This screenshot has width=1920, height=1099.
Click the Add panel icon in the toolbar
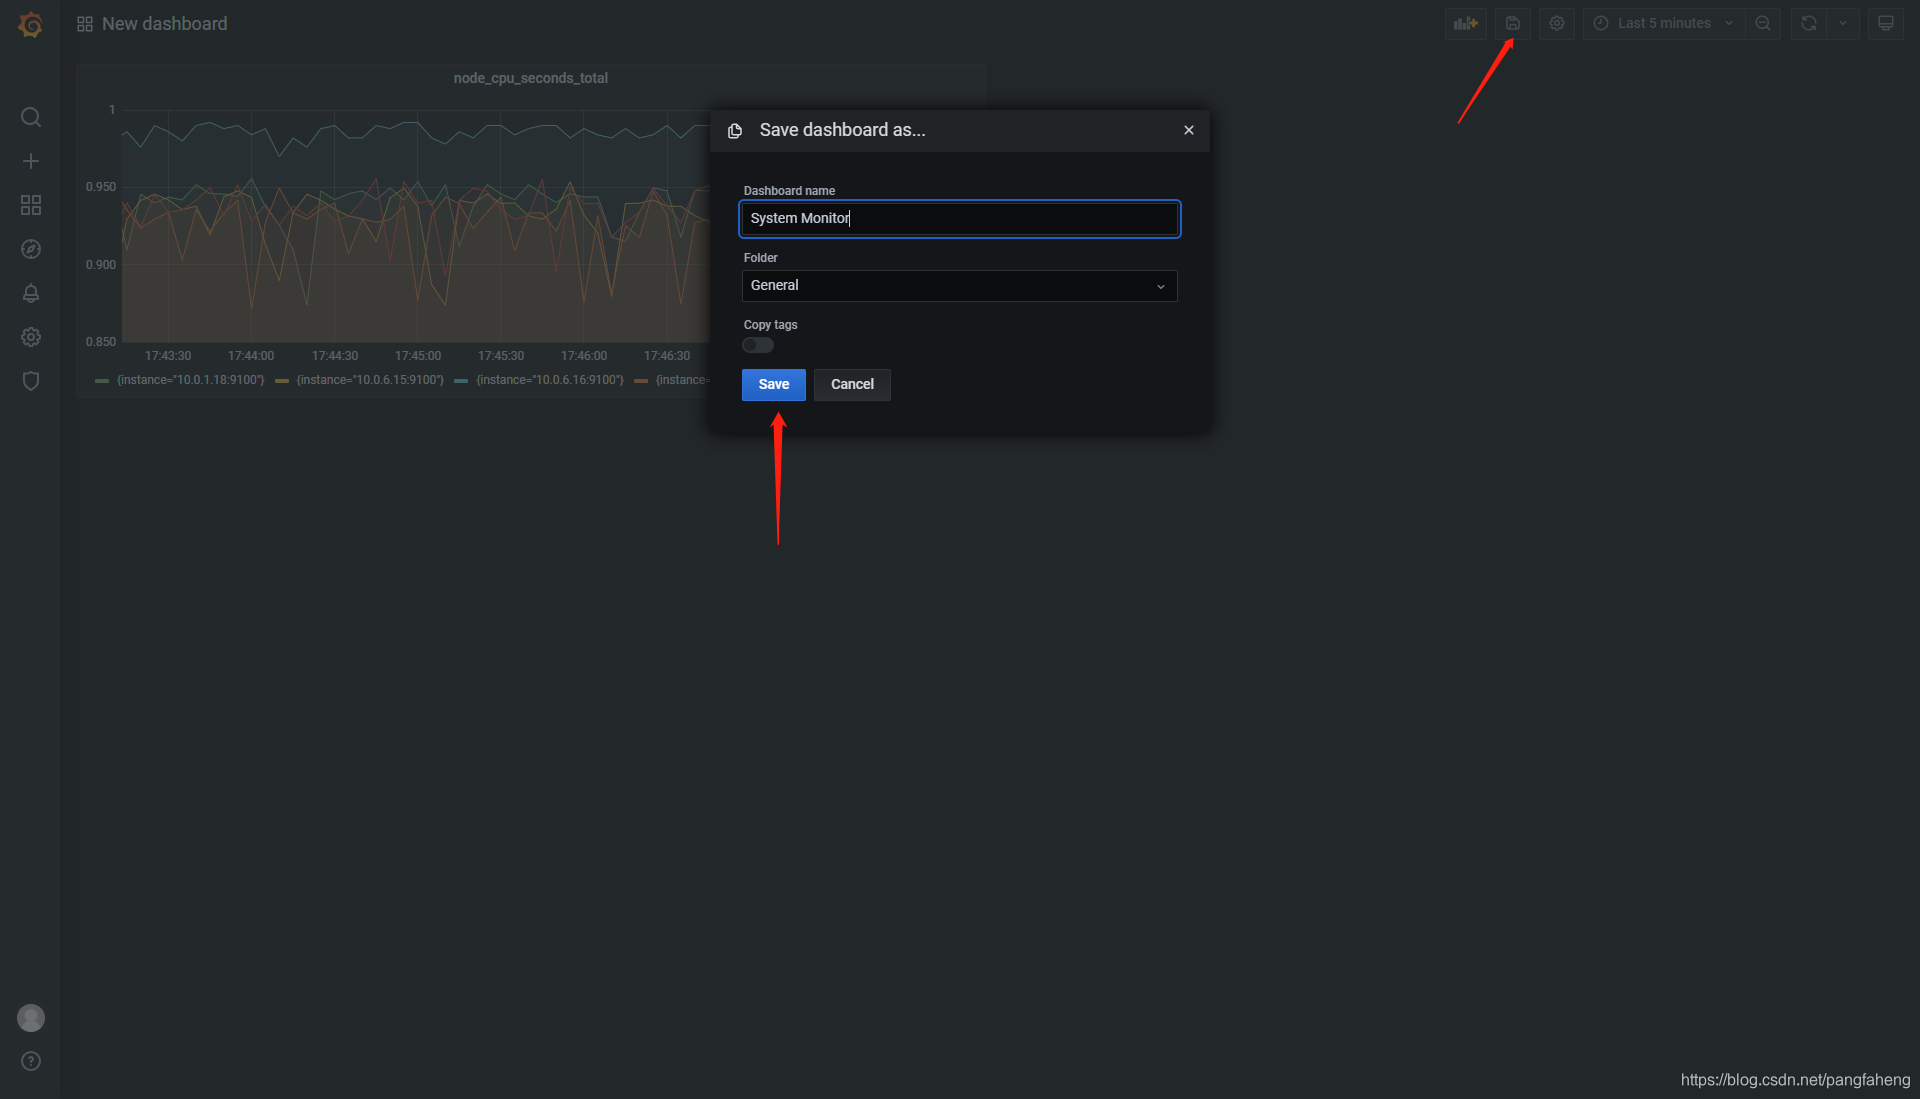(x=1466, y=23)
